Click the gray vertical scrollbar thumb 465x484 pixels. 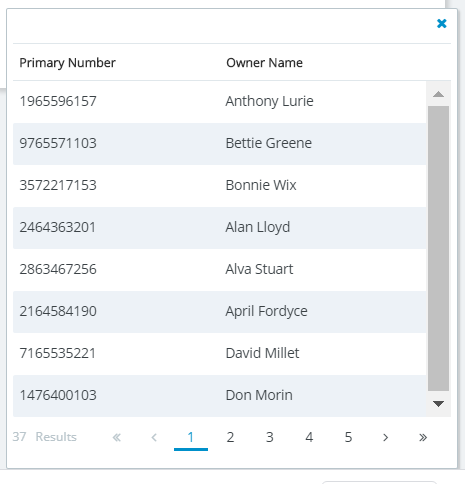tap(438, 248)
